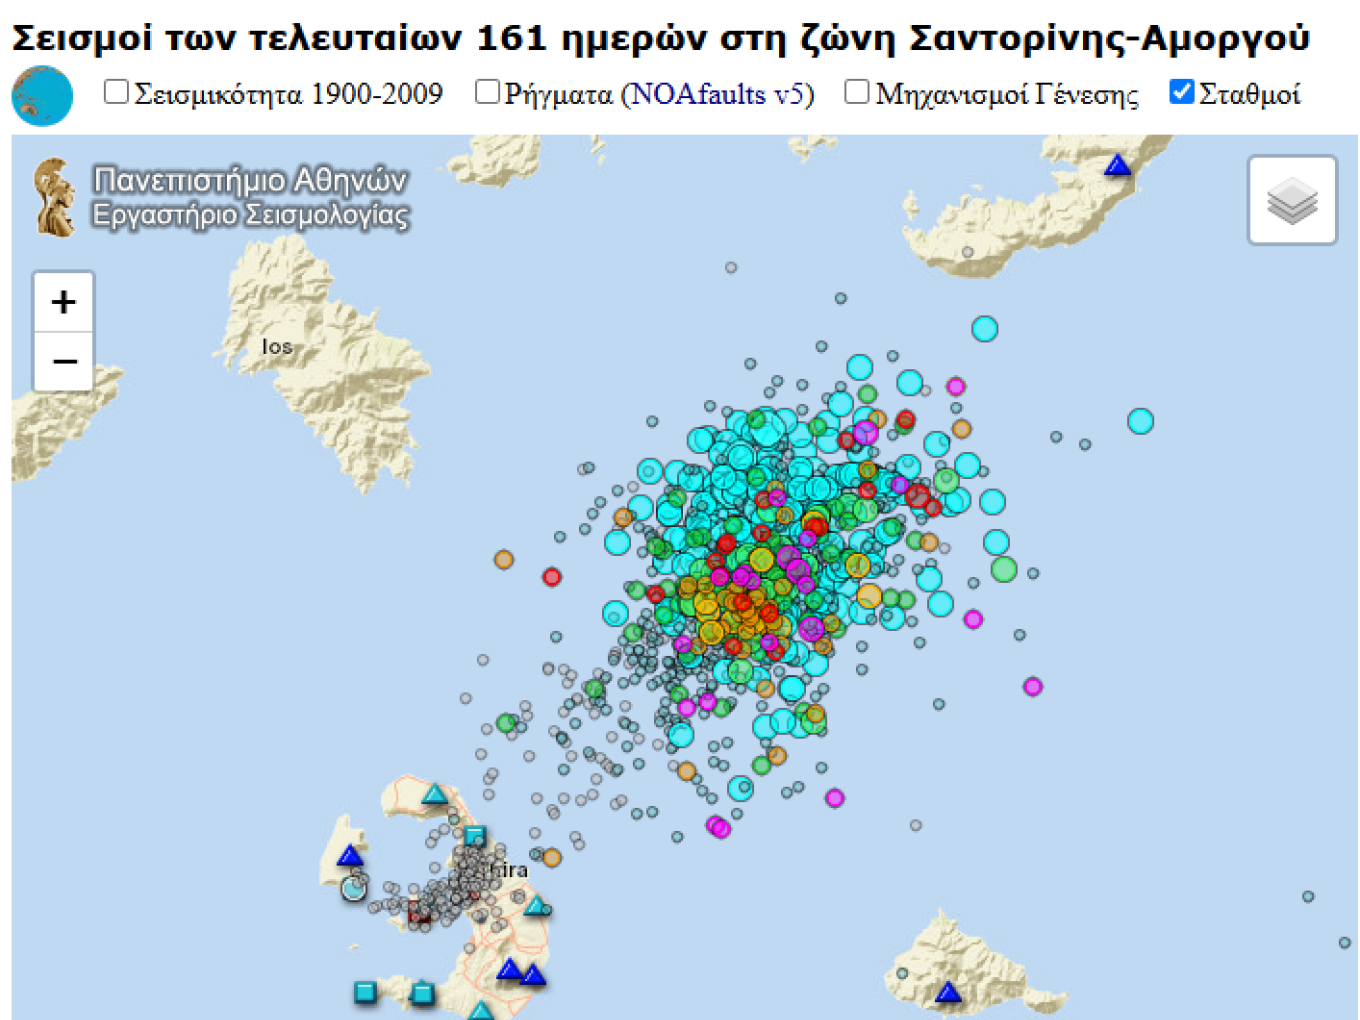Screen dimensions: 1360x1020
Task: Zoom out with the minus button
Action: click(x=64, y=361)
